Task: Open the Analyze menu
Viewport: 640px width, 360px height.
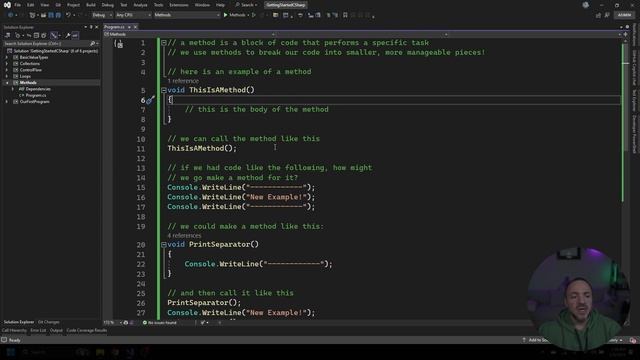Action: pyautogui.click(x=140, y=5)
